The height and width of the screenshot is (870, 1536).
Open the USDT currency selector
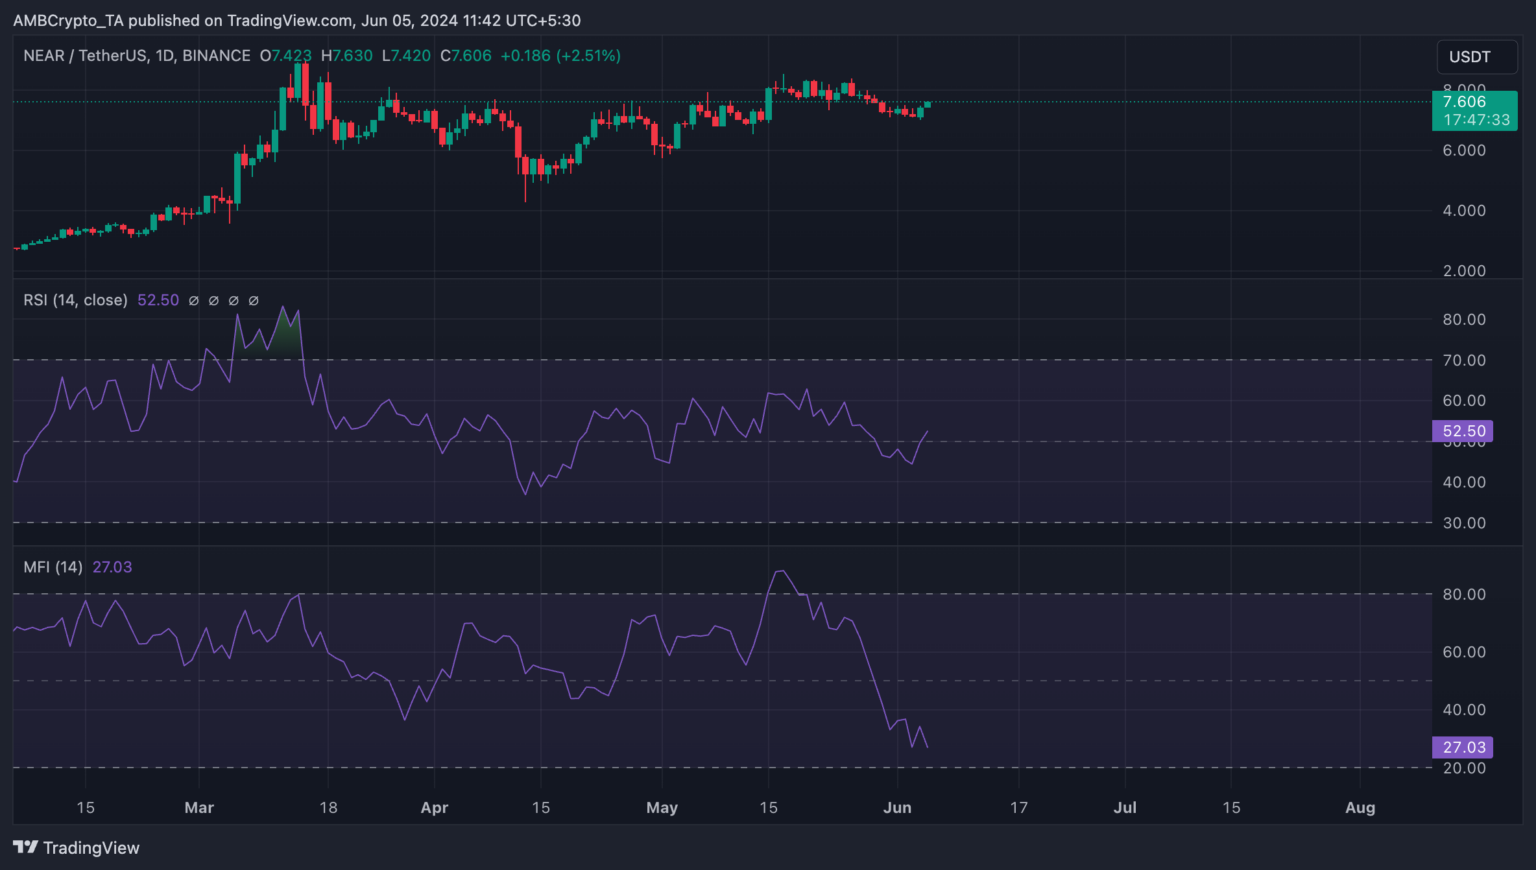click(1469, 57)
